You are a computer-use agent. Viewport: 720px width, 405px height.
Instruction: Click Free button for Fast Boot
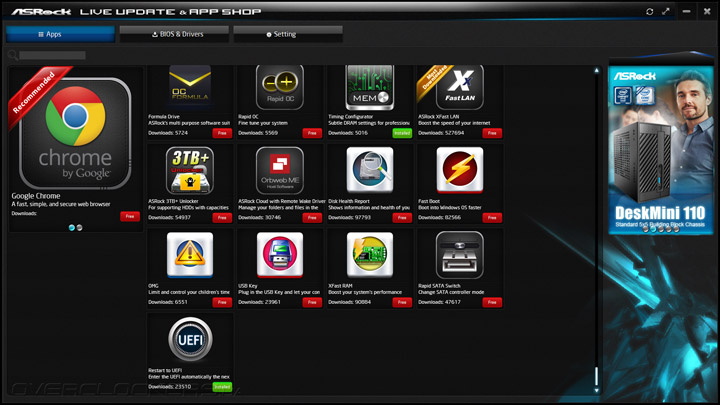tap(492, 218)
